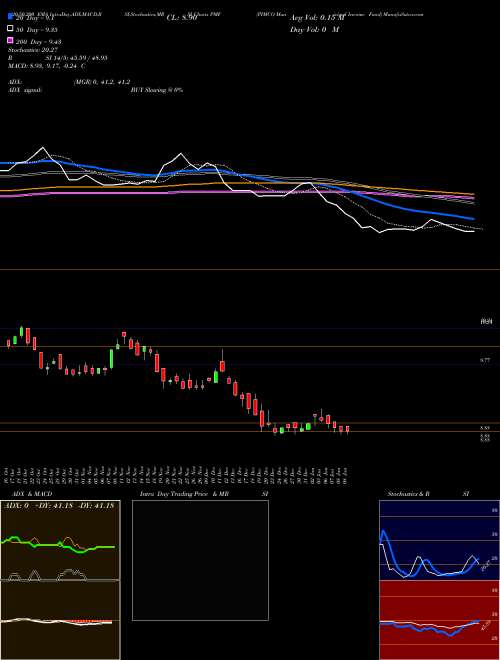The image size is (500, 660).
Task: Click the red RSI chart lower panel
Action: pos(439,620)
